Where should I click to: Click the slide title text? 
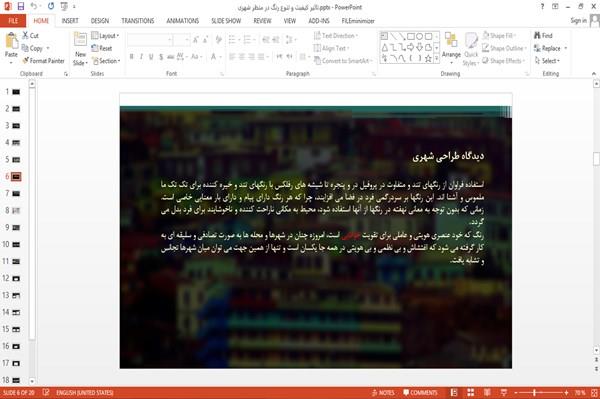pyautogui.click(x=448, y=156)
